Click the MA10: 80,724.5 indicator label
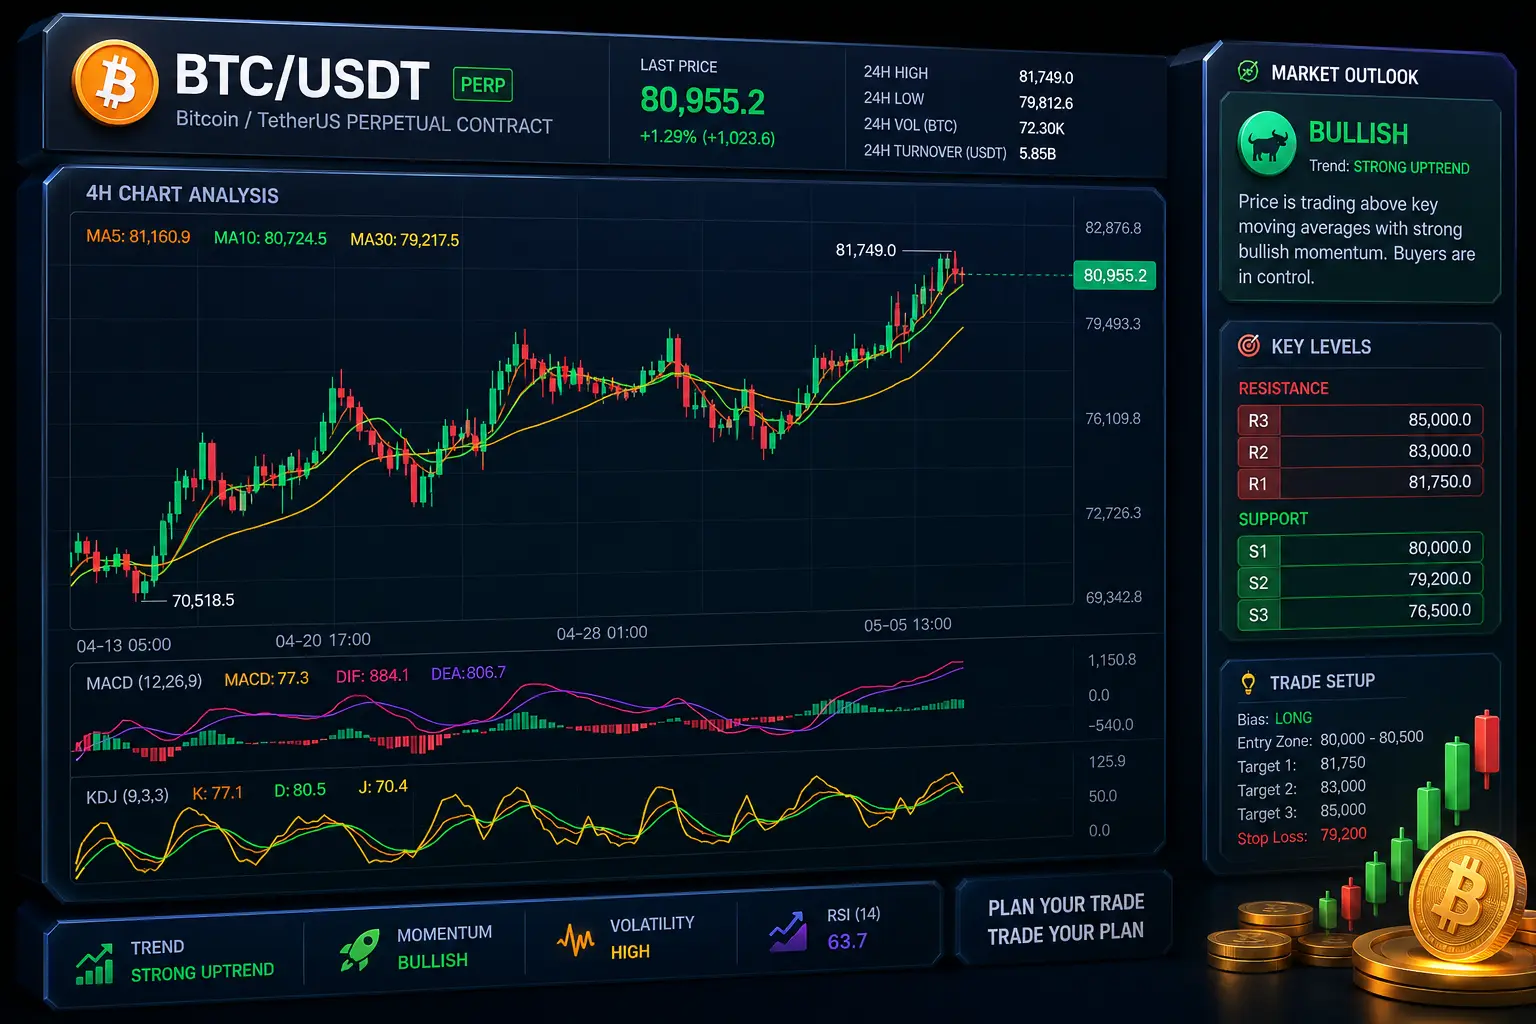This screenshot has width=1536, height=1024. tap(270, 238)
